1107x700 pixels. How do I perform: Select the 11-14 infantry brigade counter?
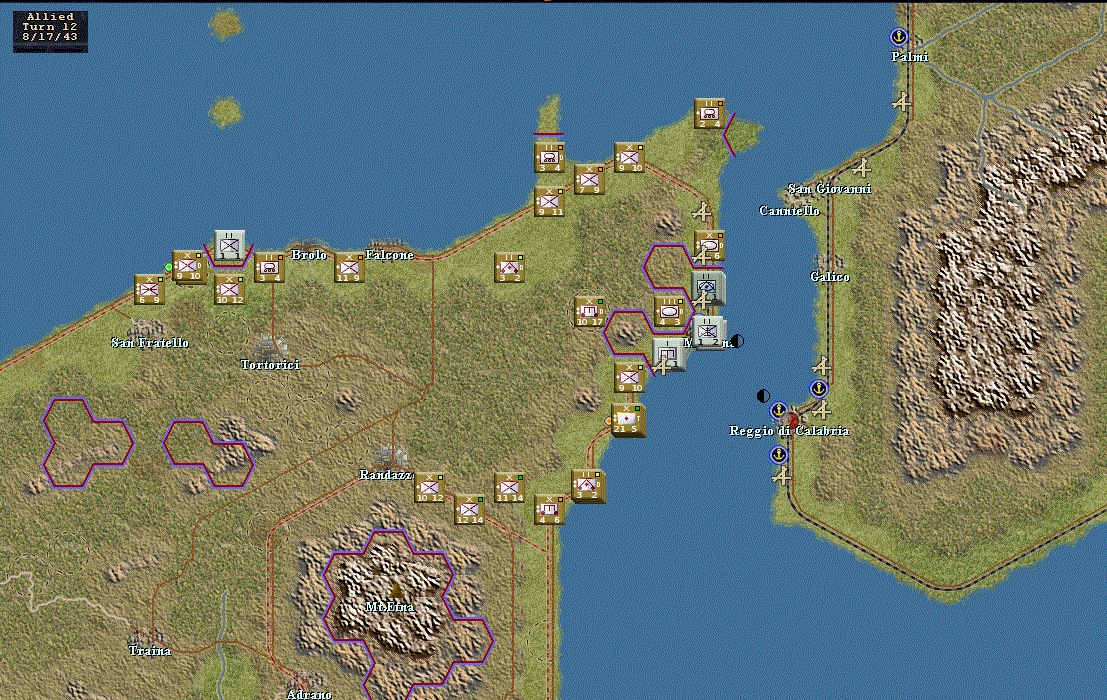[x=509, y=487]
